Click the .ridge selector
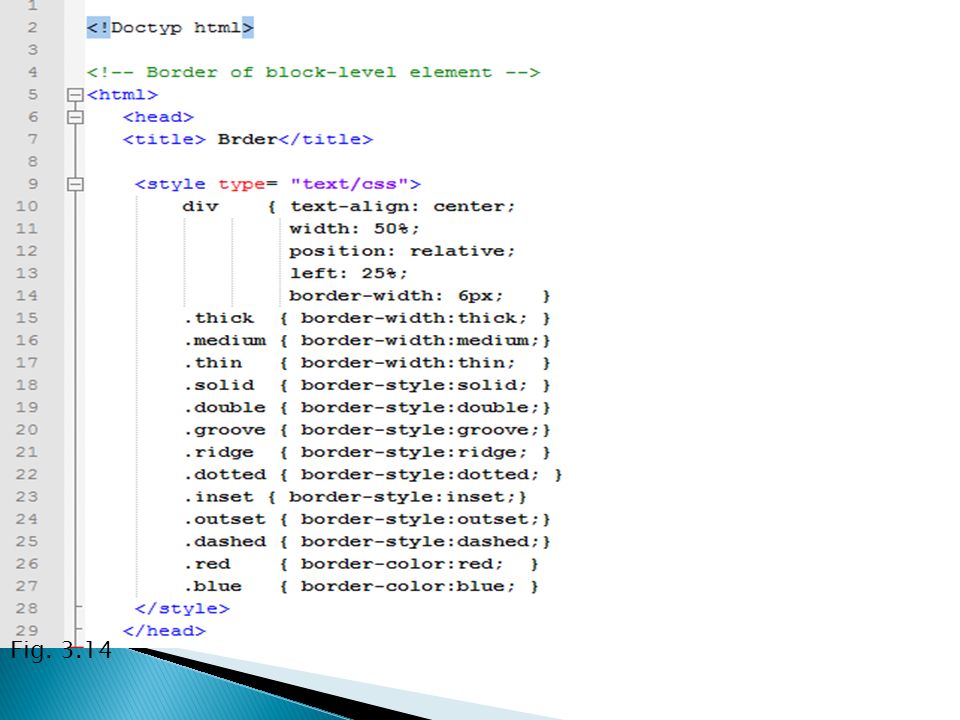The width and height of the screenshot is (960, 720). (x=219, y=452)
